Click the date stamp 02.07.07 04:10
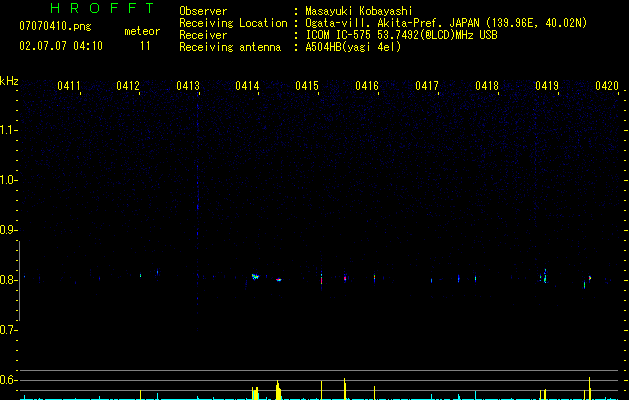This screenshot has height=400, width=629. coord(61,46)
